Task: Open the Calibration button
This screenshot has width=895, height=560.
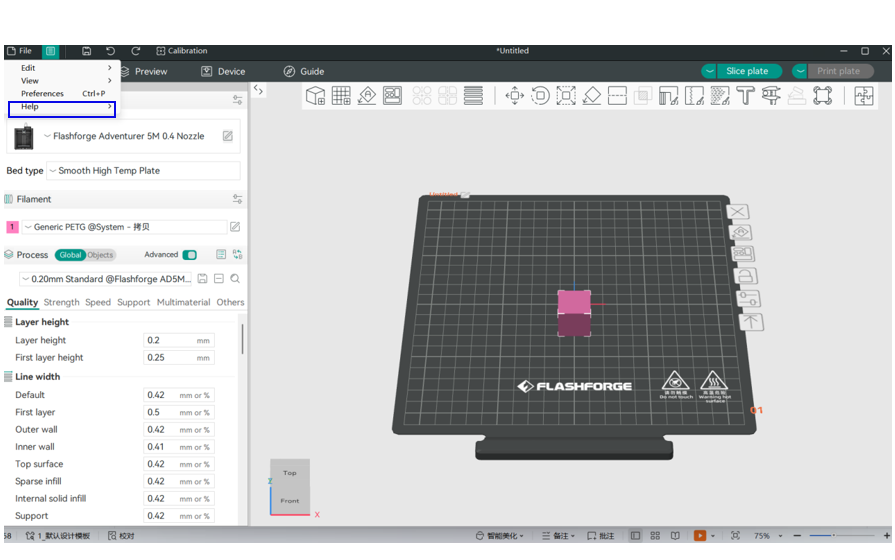Action: coord(182,51)
